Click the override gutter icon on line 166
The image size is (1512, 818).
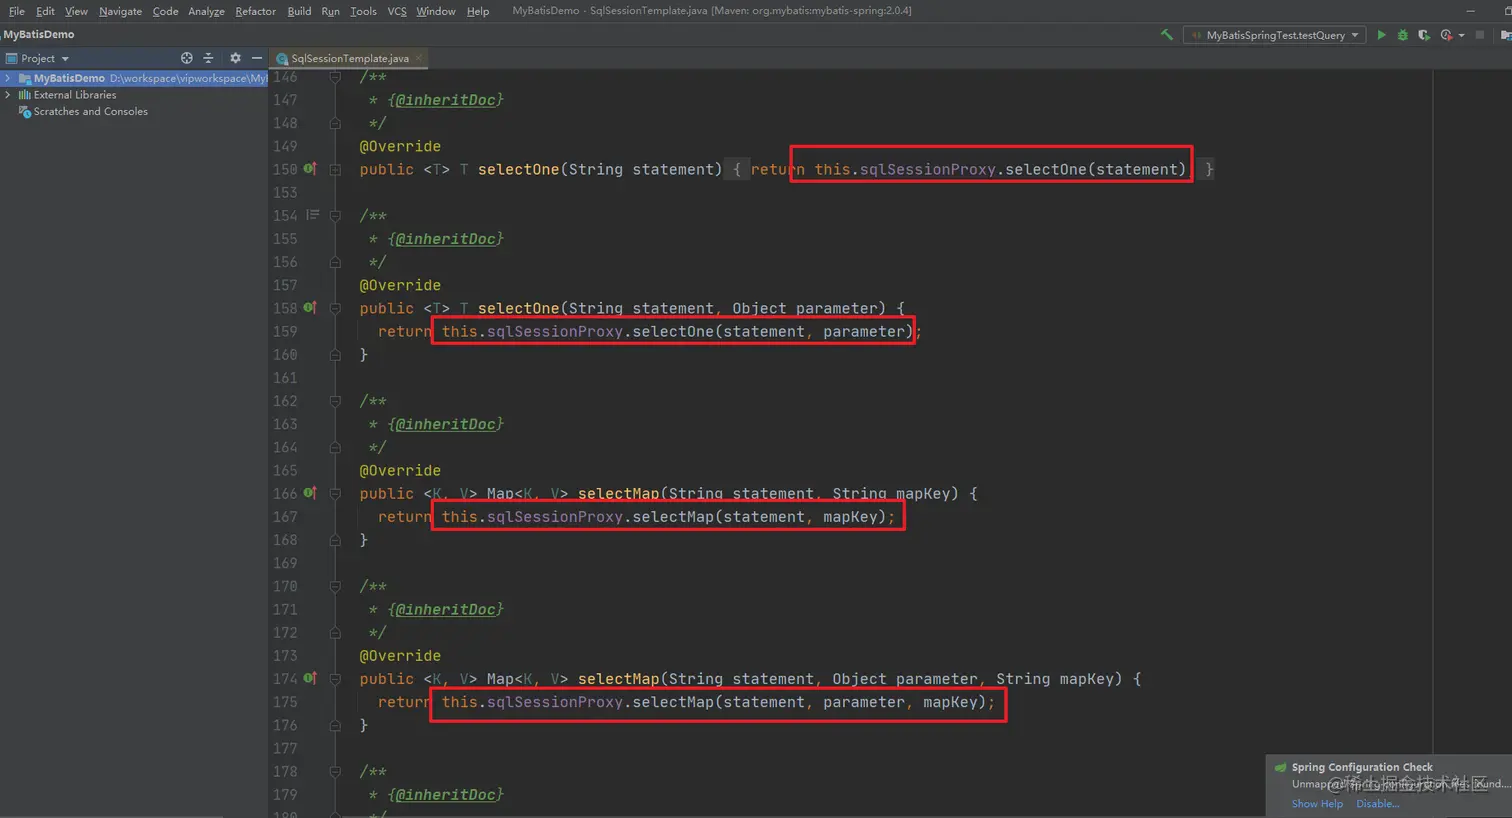point(310,493)
